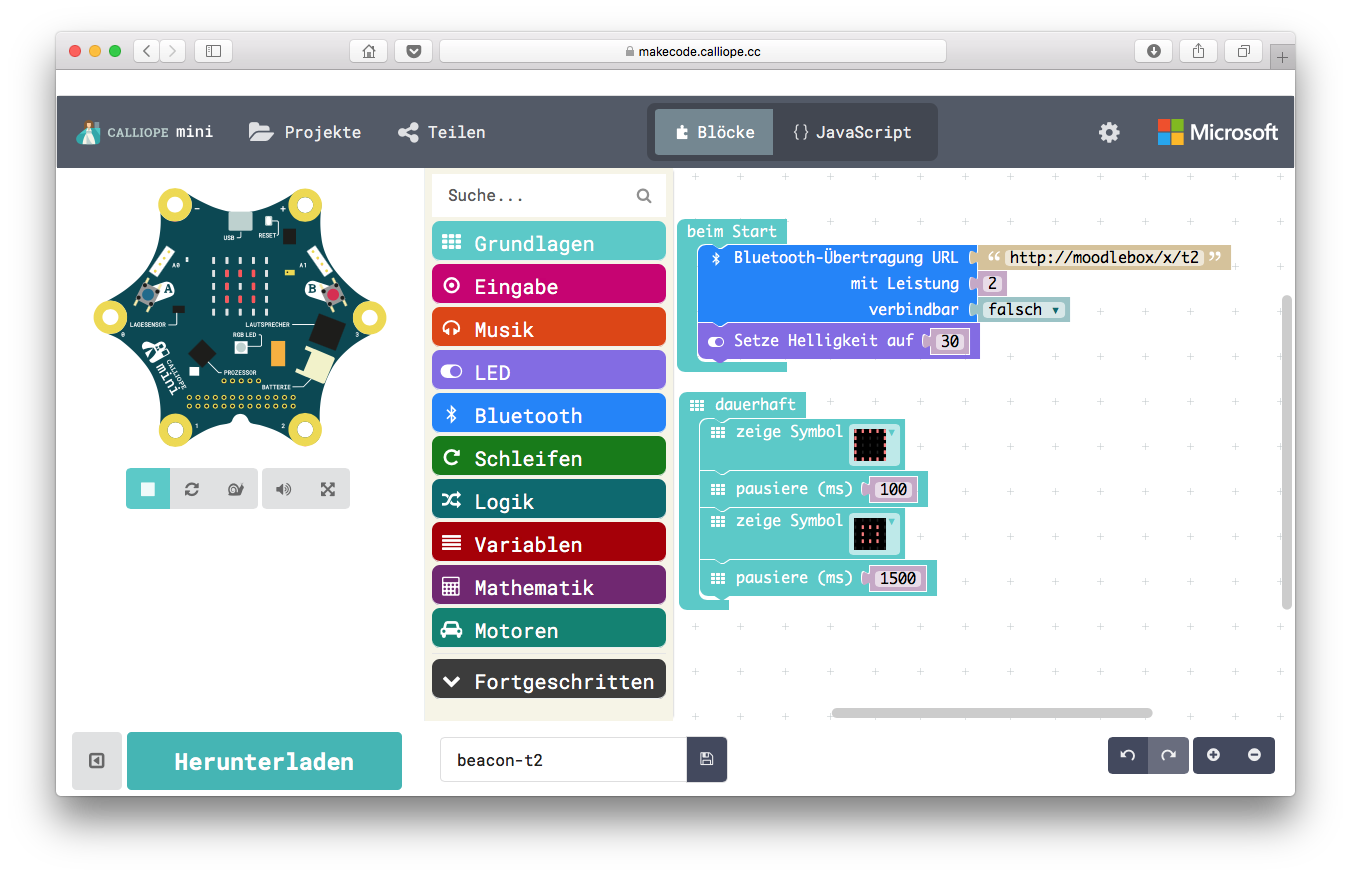Click the Herunterladen button

click(263, 760)
